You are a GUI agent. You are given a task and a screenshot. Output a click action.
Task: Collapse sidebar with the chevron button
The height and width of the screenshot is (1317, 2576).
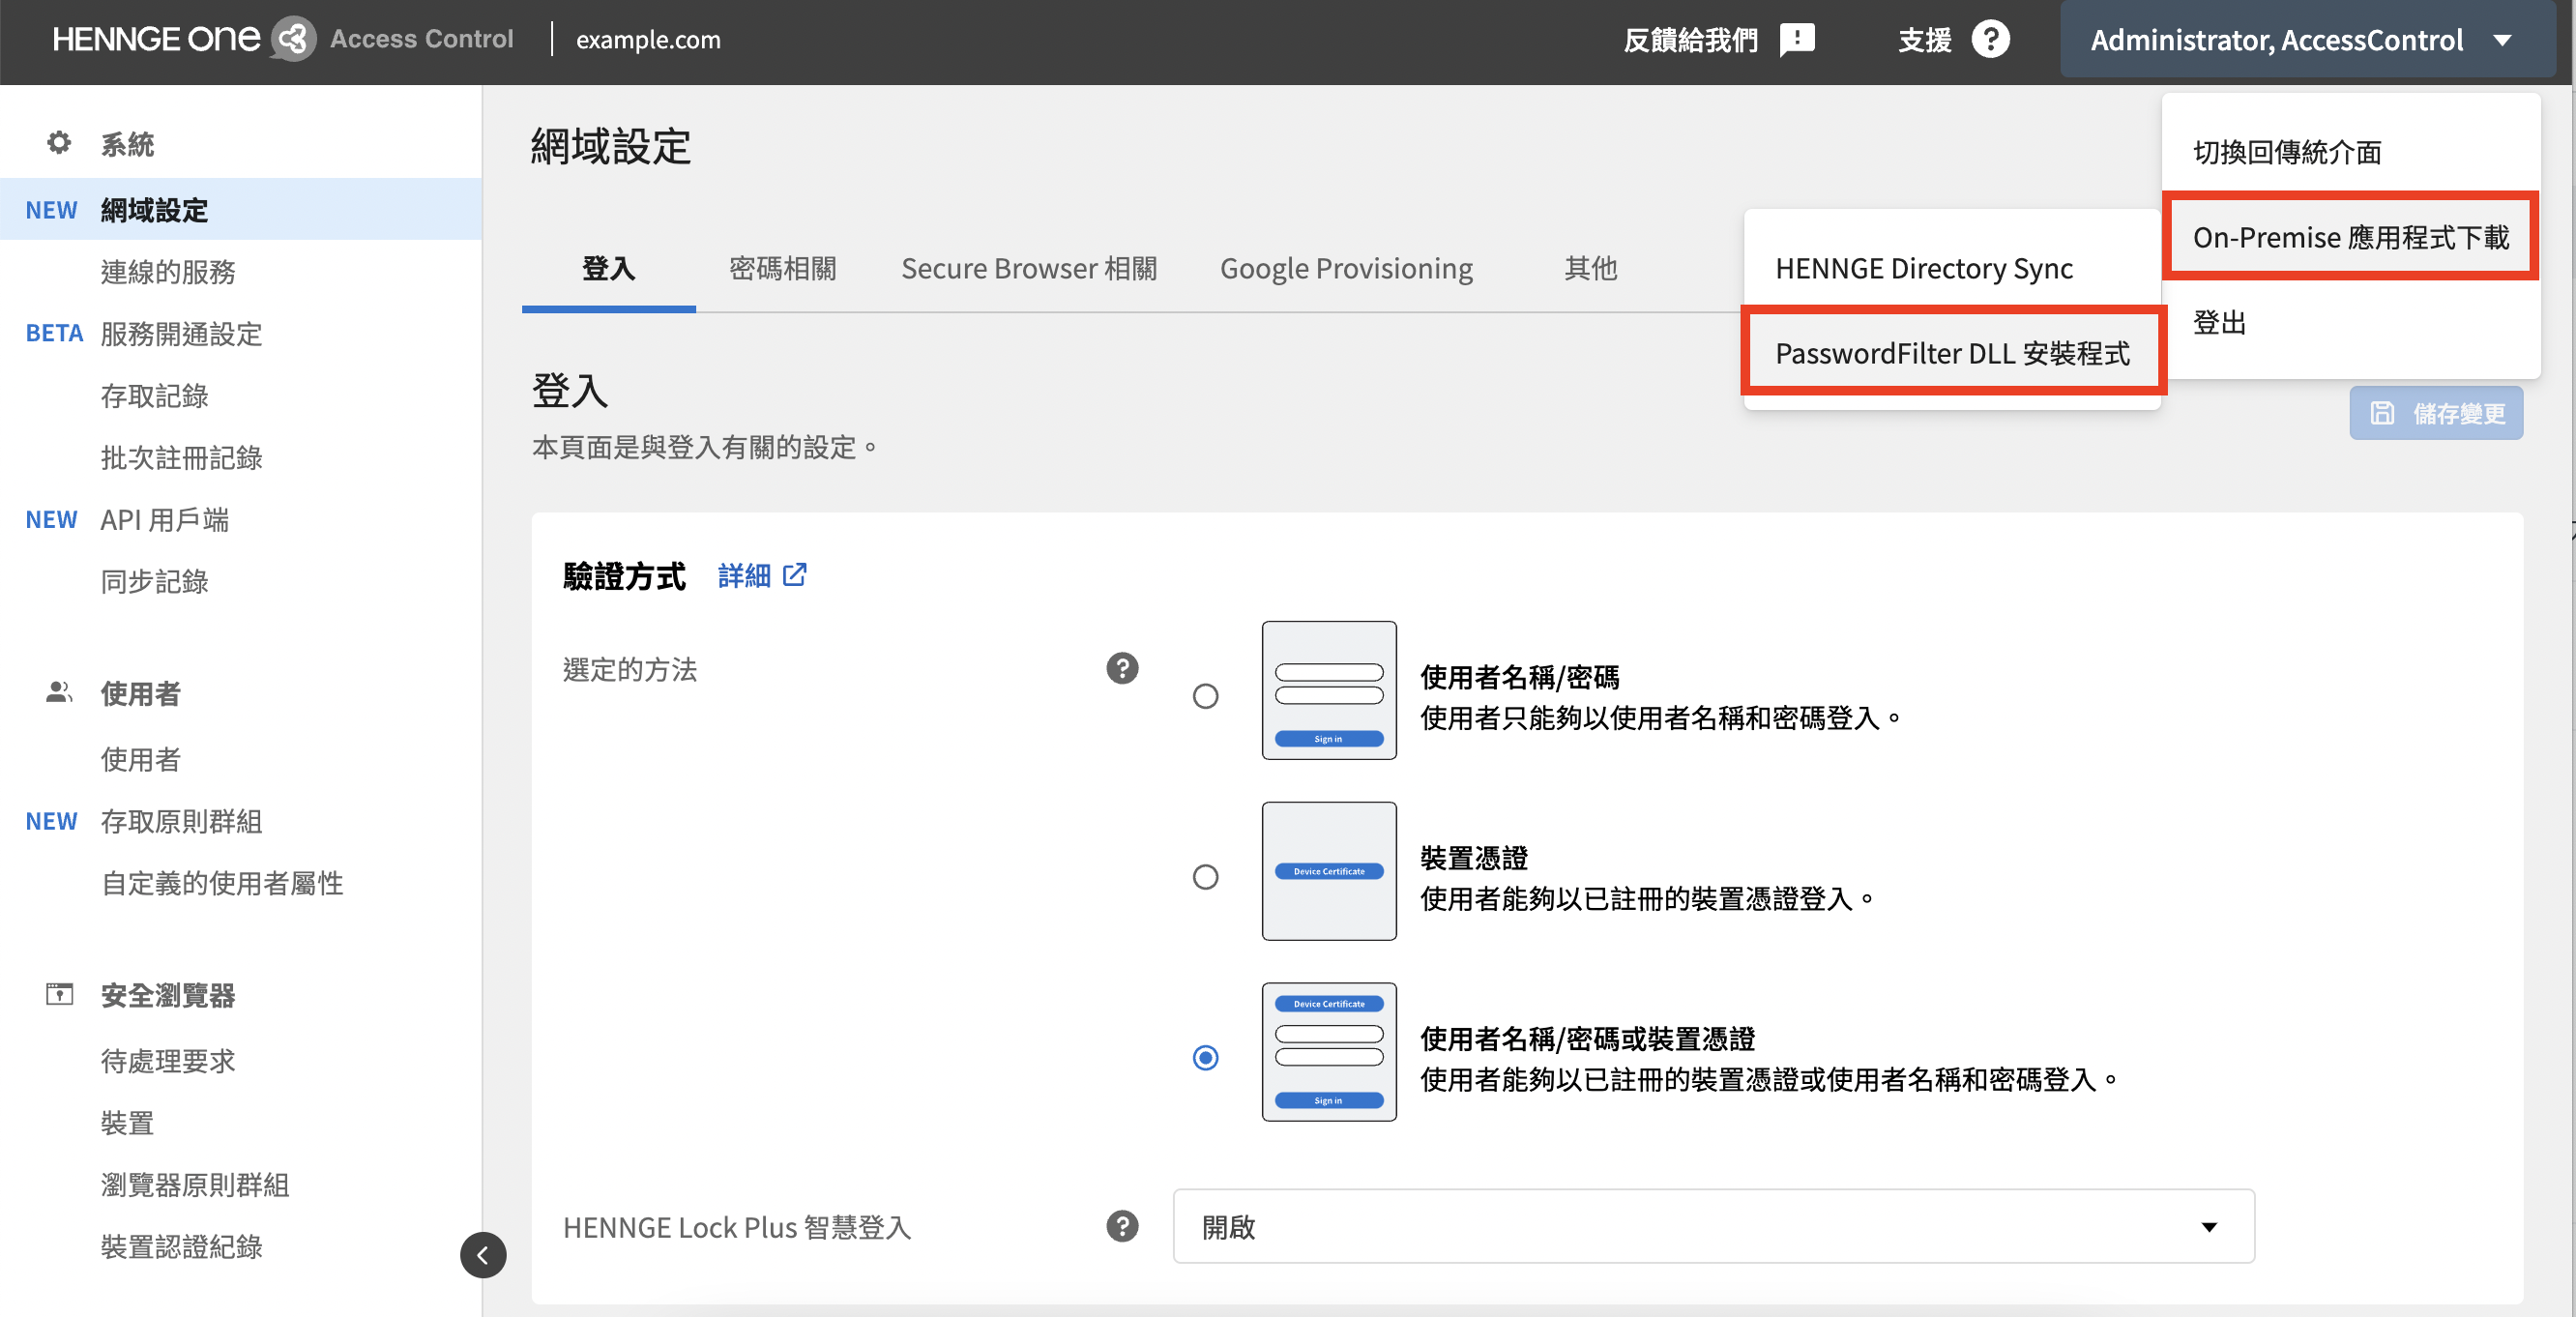click(x=483, y=1255)
